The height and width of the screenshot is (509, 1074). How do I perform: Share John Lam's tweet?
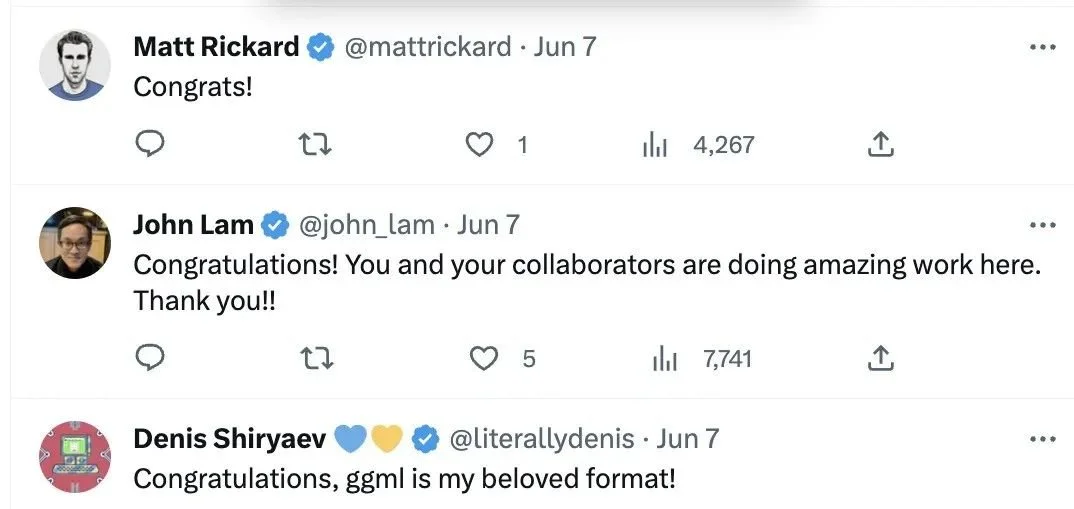click(881, 358)
